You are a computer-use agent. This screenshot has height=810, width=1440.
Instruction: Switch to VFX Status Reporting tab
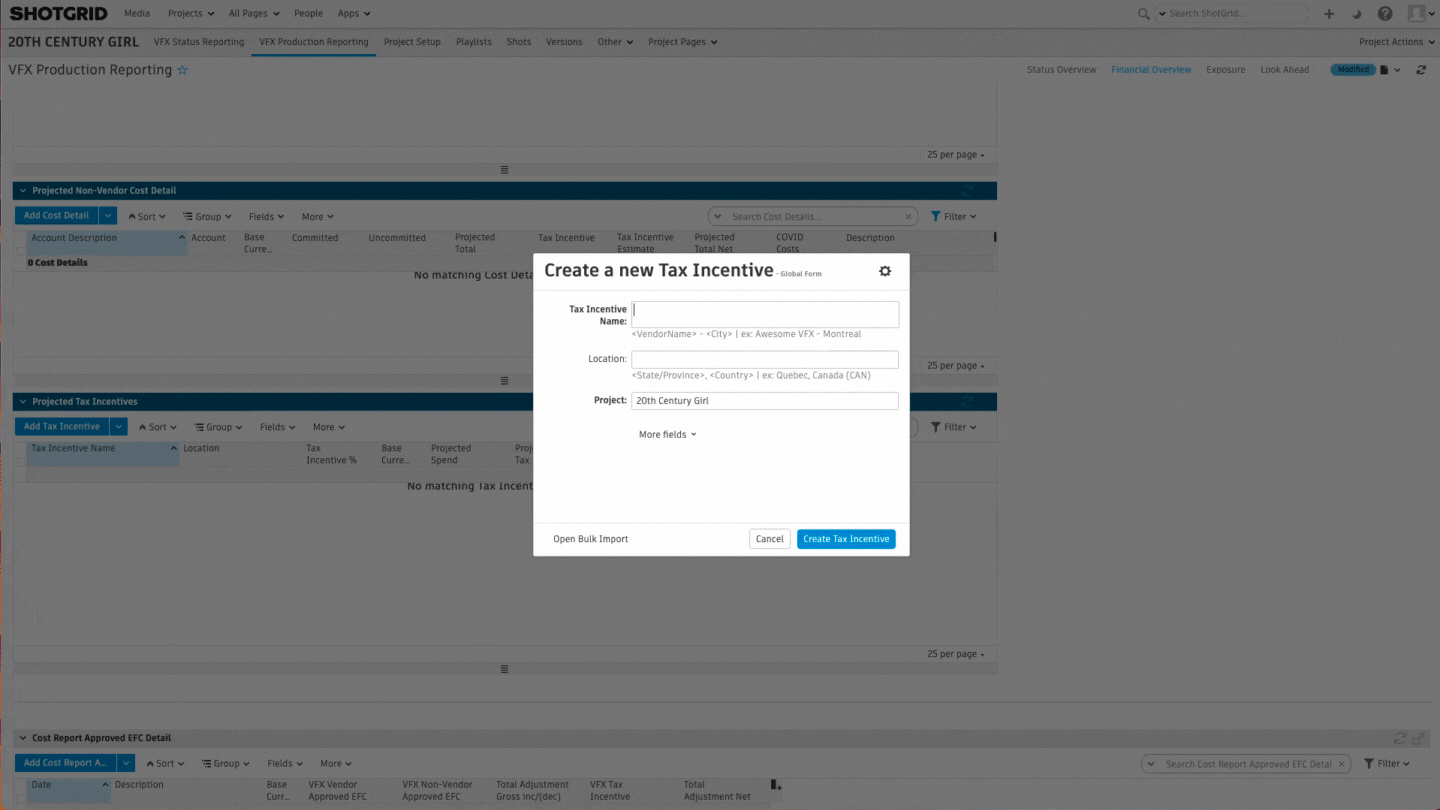tap(199, 42)
